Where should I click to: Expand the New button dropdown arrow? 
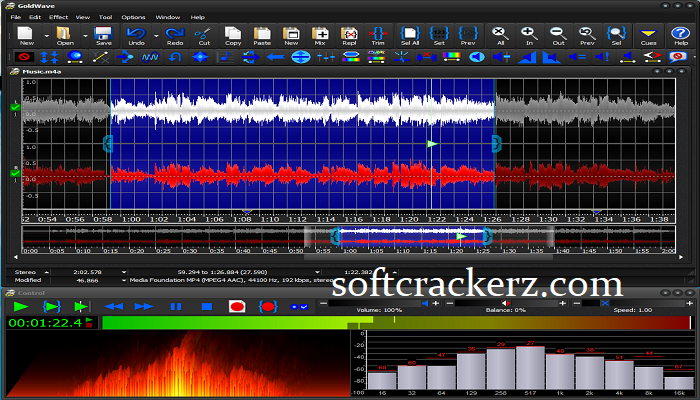tap(46, 36)
